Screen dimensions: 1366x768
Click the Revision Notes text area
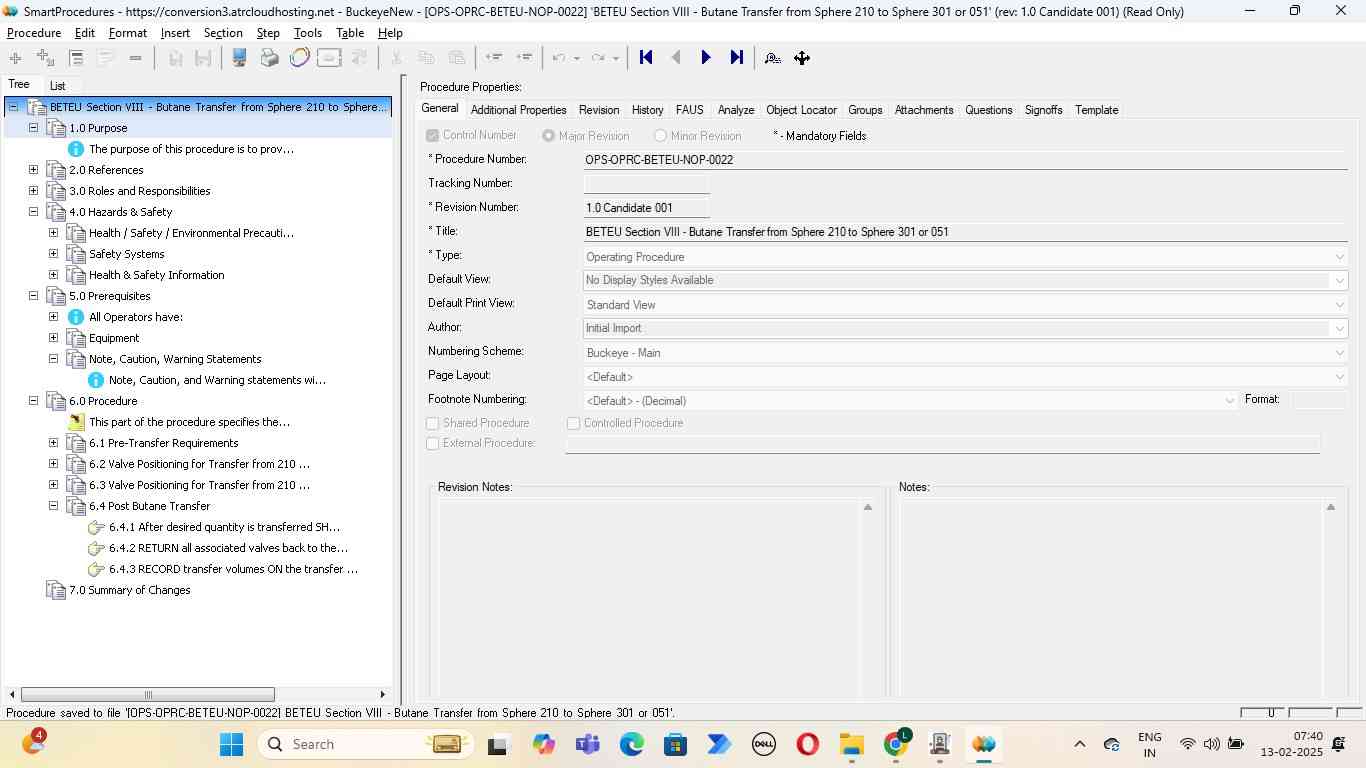pos(650,598)
